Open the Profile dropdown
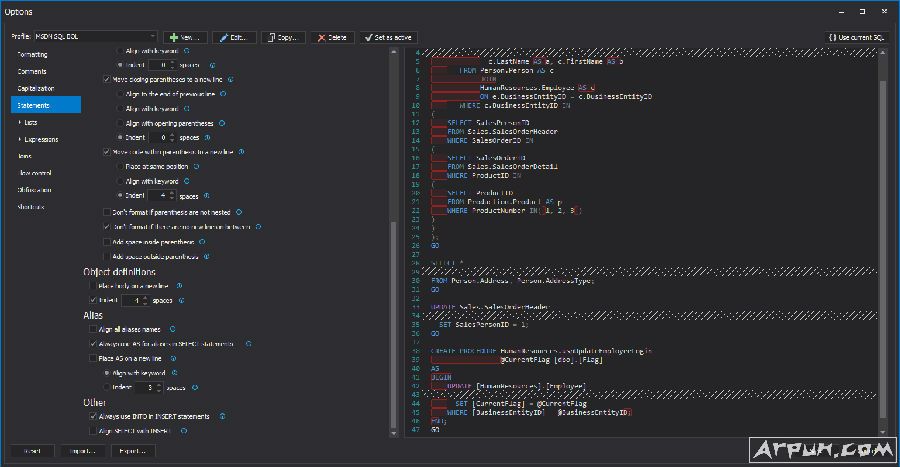 click(95, 36)
